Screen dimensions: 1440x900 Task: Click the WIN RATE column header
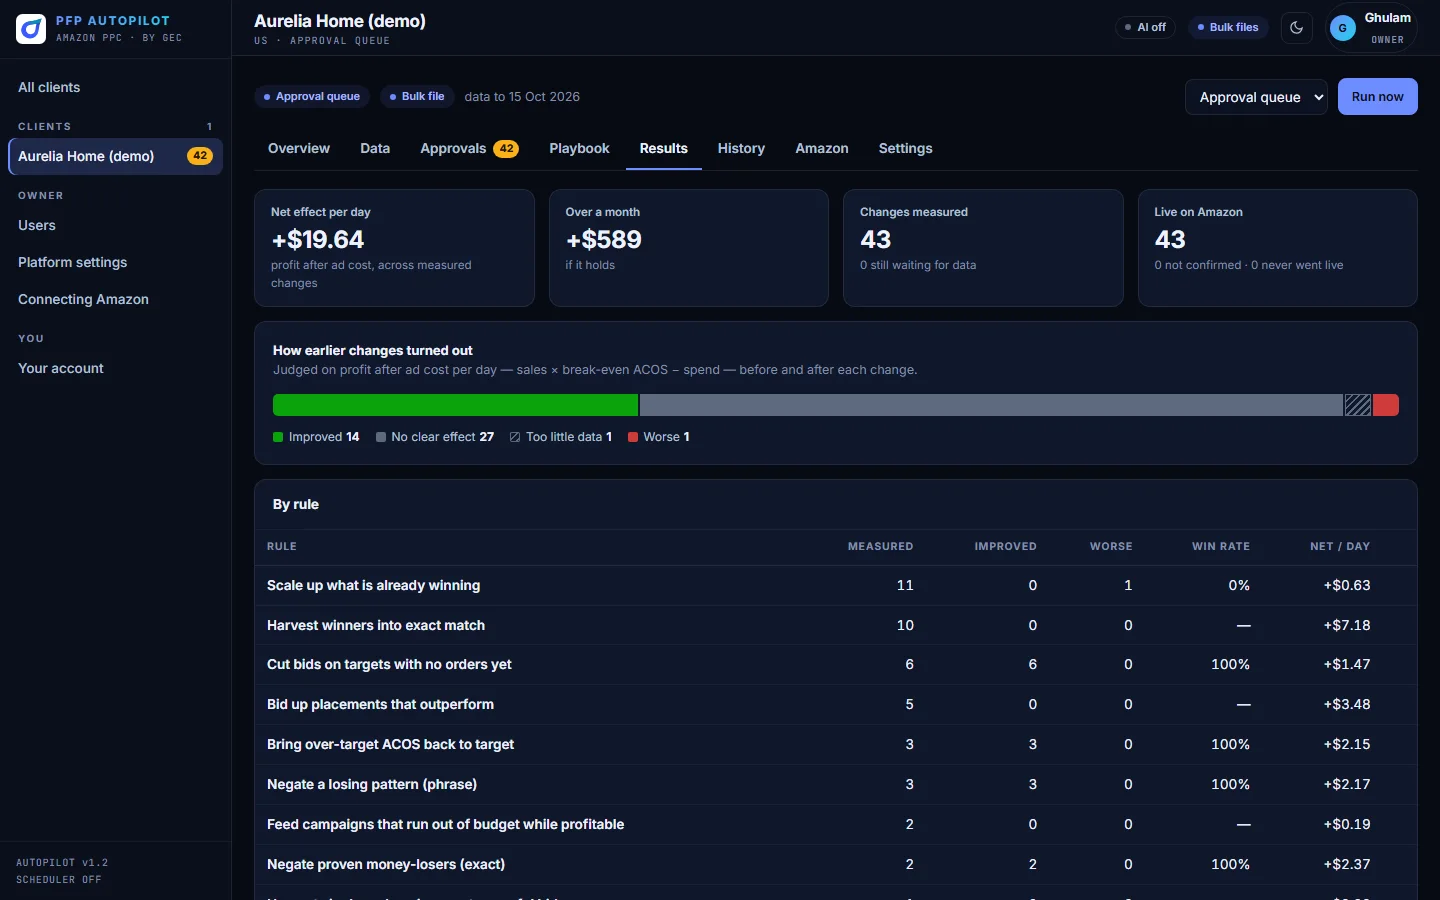1220,546
